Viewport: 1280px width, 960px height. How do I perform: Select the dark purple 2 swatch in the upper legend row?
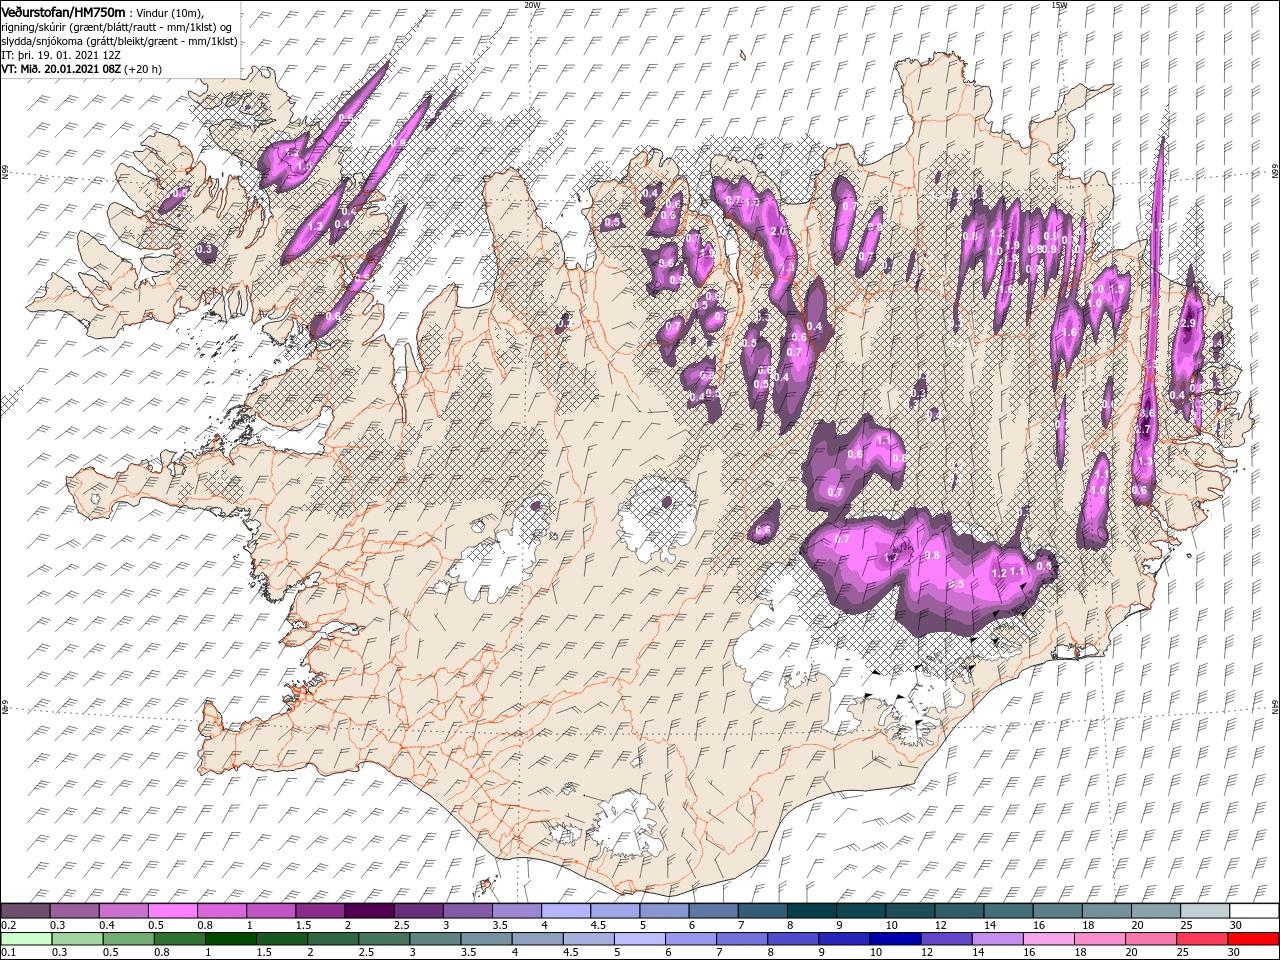tap(369, 911)
